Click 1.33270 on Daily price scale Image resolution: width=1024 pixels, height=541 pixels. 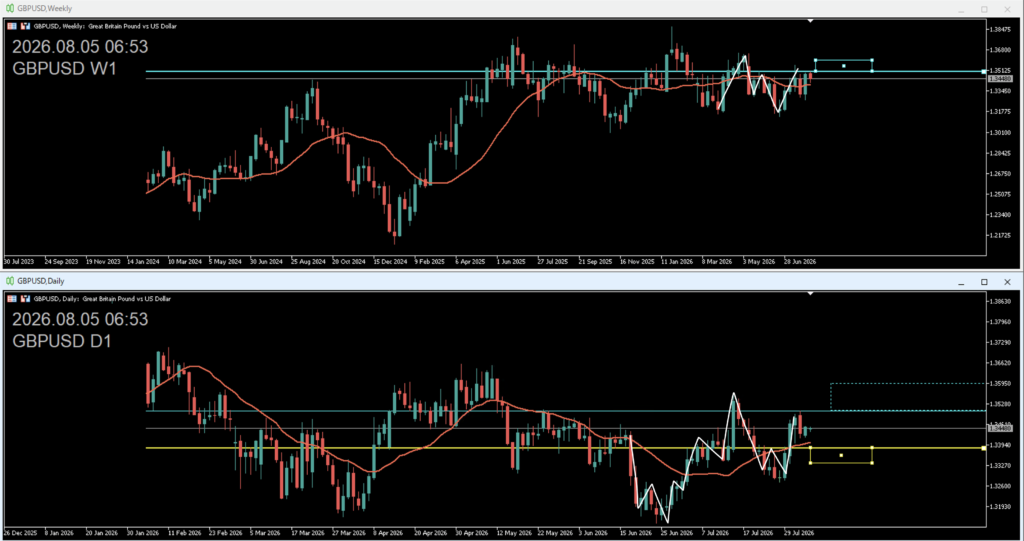(1000, 465)
